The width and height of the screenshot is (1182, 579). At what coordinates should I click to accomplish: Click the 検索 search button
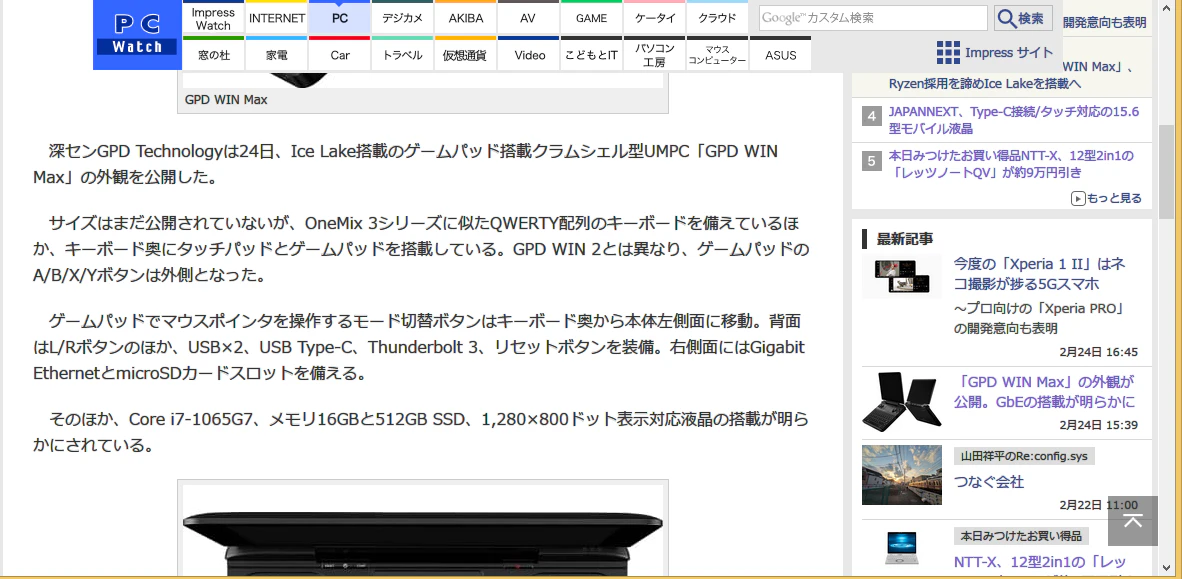[1023, 18]
